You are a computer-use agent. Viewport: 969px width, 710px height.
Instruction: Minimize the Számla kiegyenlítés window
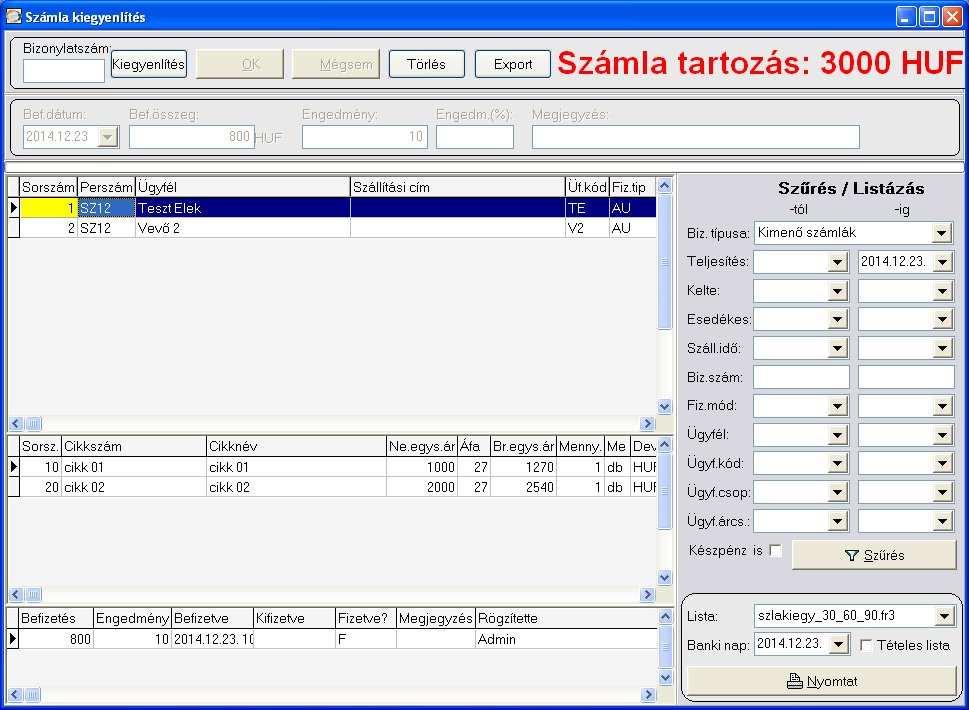coord(906,17)
